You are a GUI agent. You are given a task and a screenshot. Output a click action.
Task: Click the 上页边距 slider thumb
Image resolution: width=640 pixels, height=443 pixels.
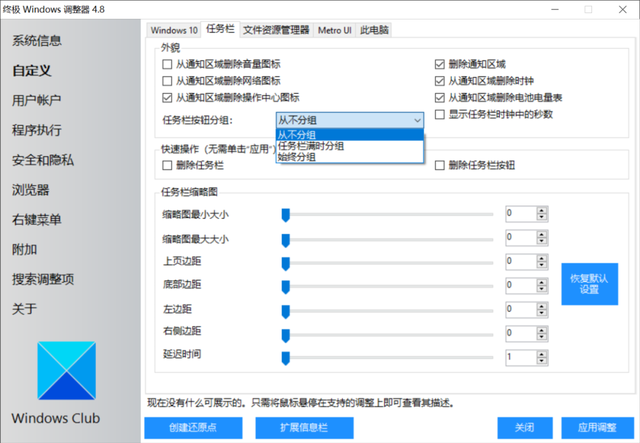click(x=286, y=263)
